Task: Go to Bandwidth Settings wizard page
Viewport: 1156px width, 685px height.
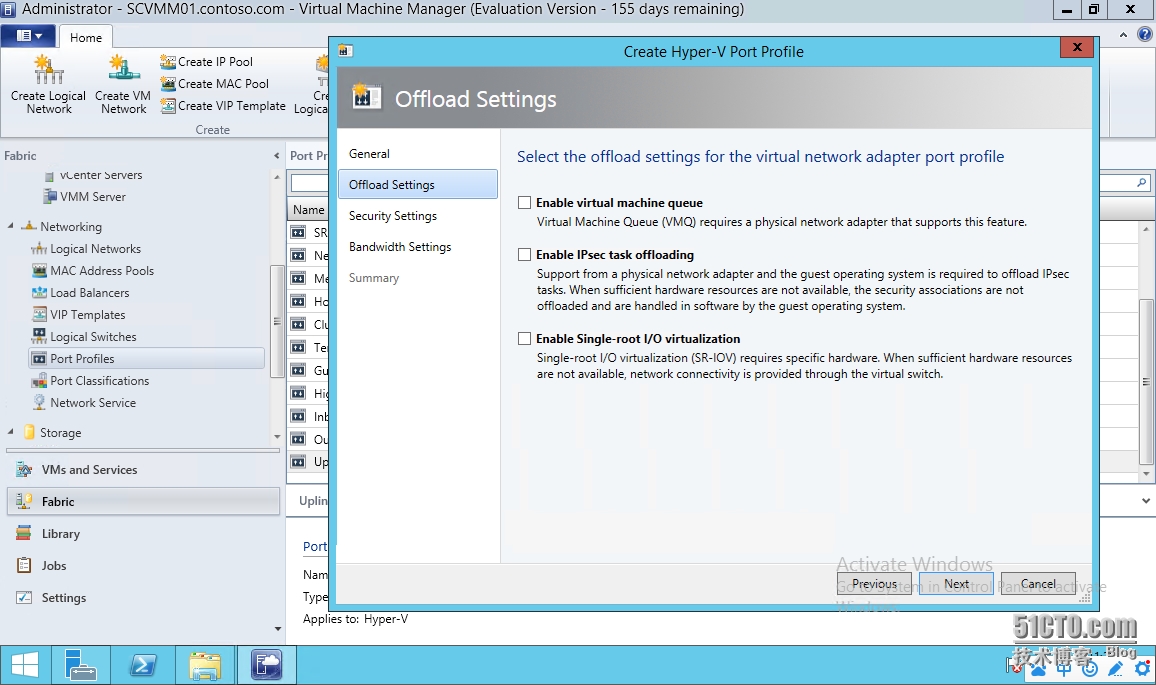Action: [400, 246]
